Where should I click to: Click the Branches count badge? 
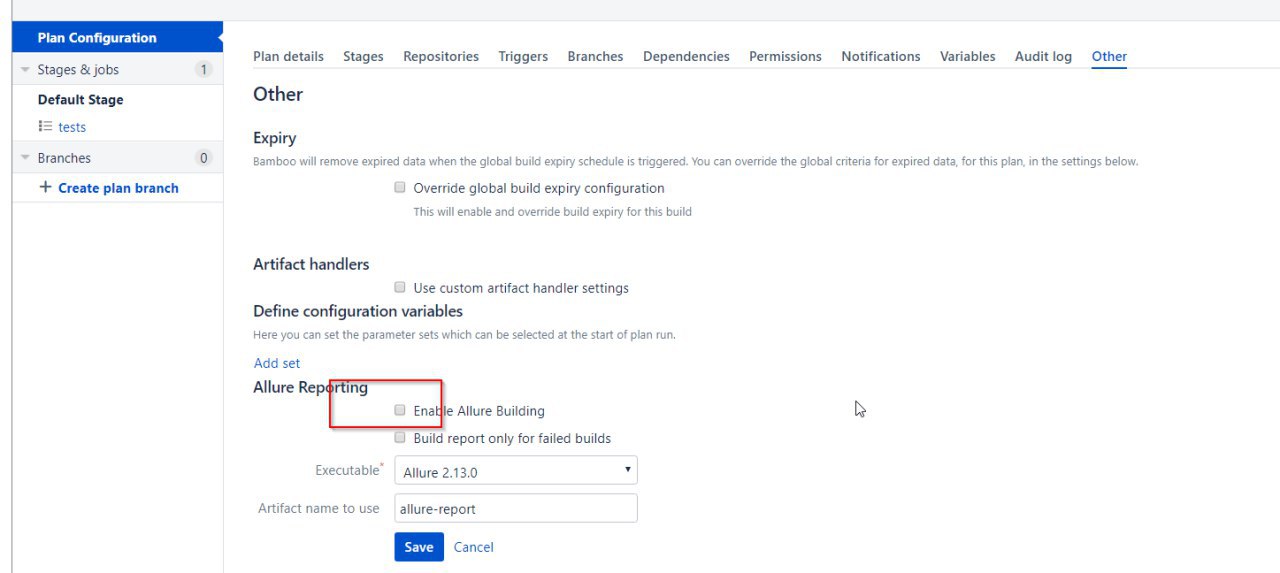(x=204, y=158)
